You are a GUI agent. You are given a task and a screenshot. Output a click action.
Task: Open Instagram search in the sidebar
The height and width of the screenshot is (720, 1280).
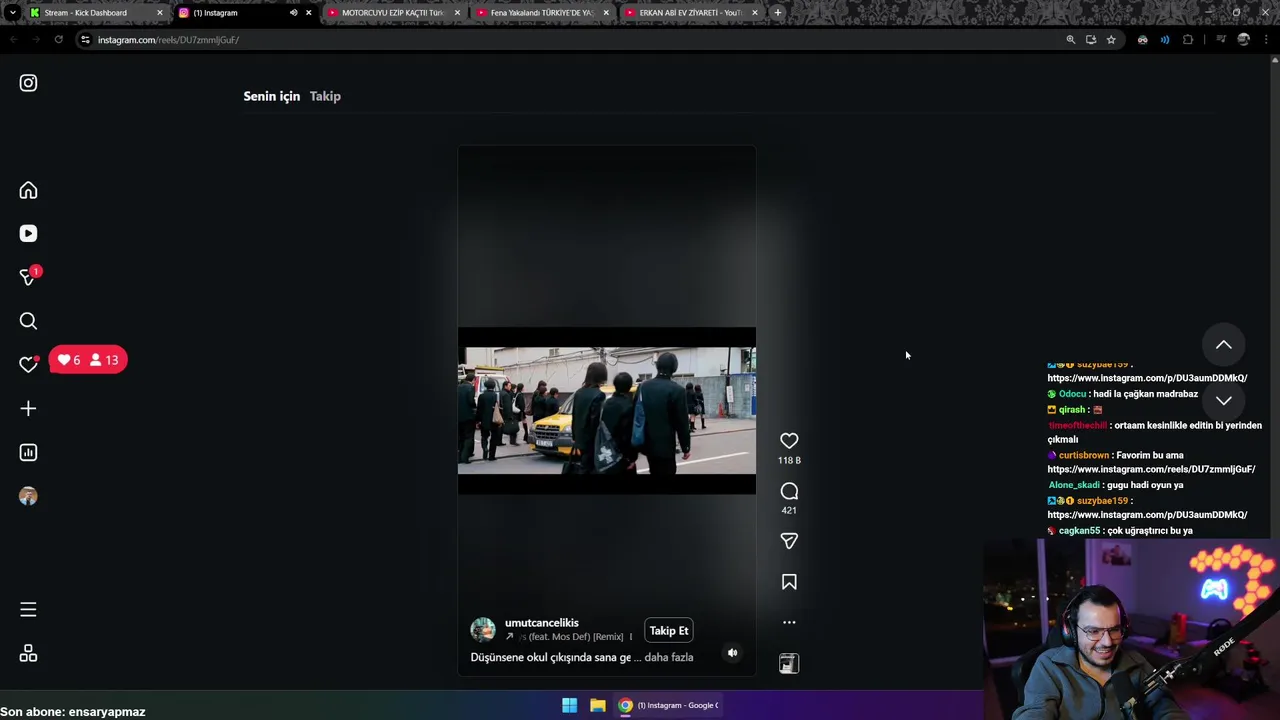(x=28, y=321)
